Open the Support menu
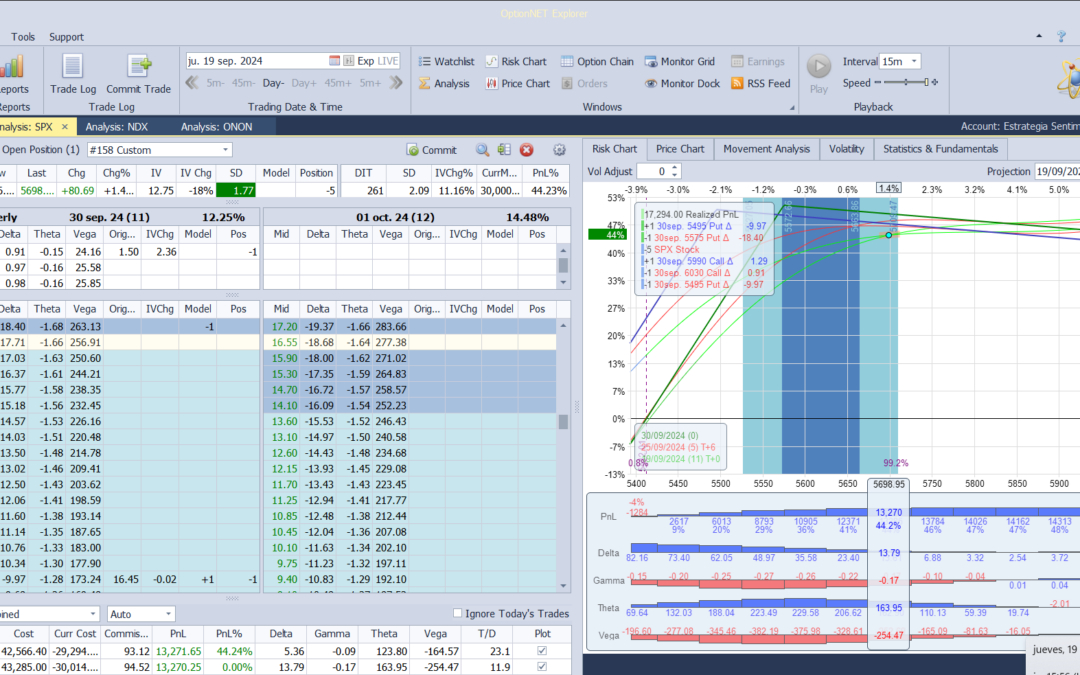 [66, 37]
